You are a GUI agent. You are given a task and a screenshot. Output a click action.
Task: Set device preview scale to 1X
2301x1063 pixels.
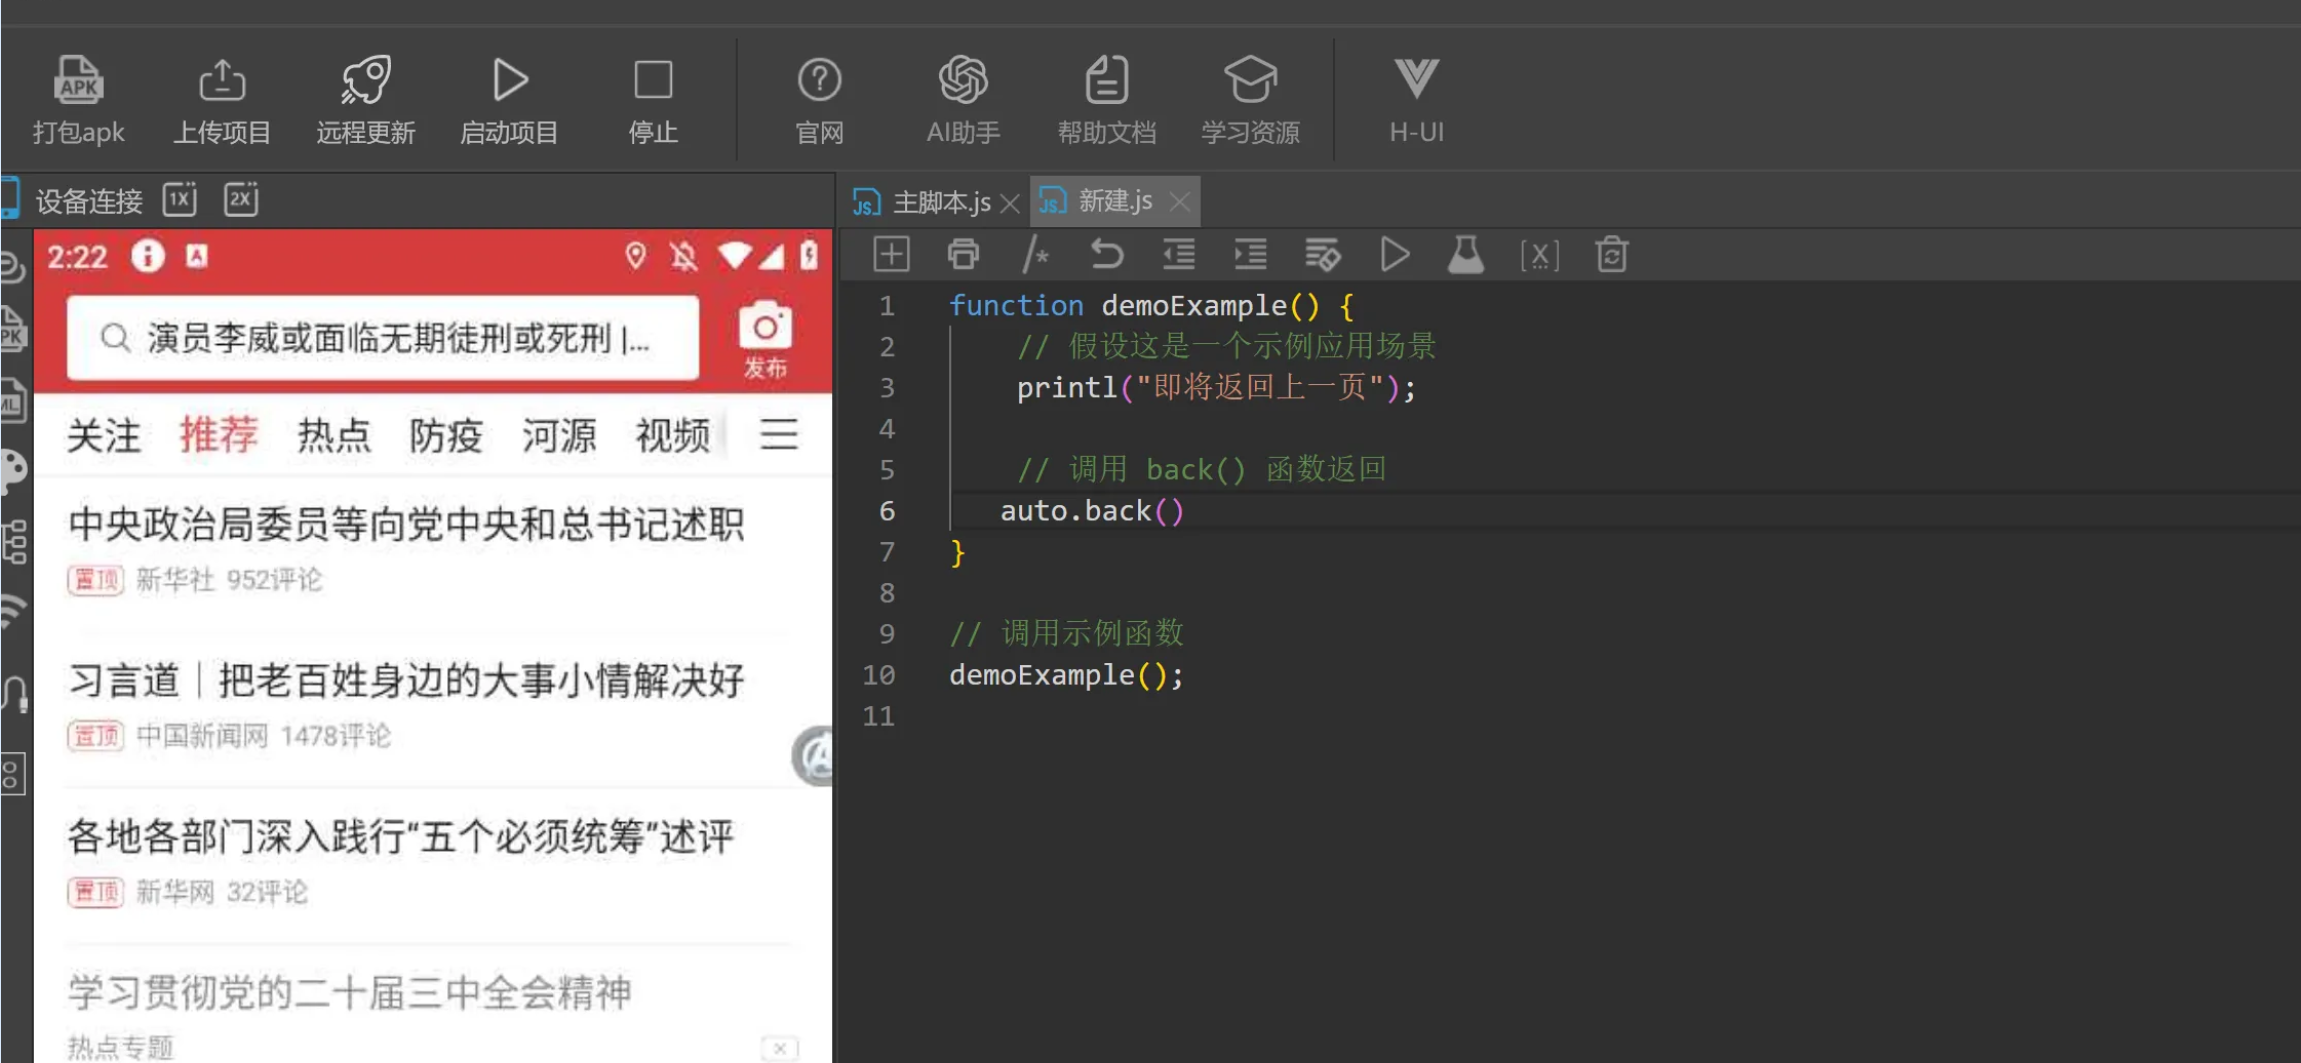coord(180,200)
